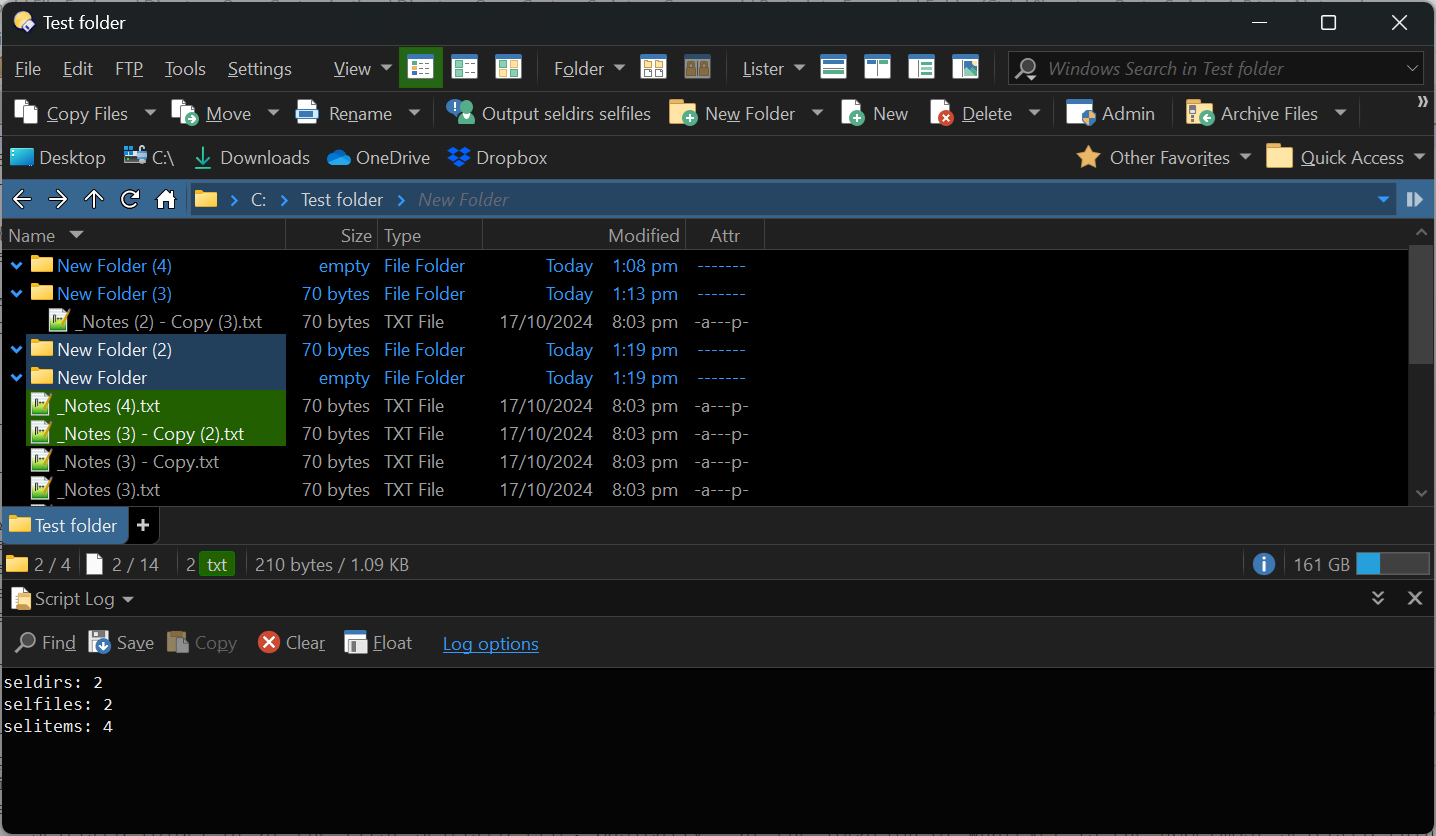Click the Log options link
Image resolution: width=1436 pixels, height=836 pixels.
(x=490, y=644)
